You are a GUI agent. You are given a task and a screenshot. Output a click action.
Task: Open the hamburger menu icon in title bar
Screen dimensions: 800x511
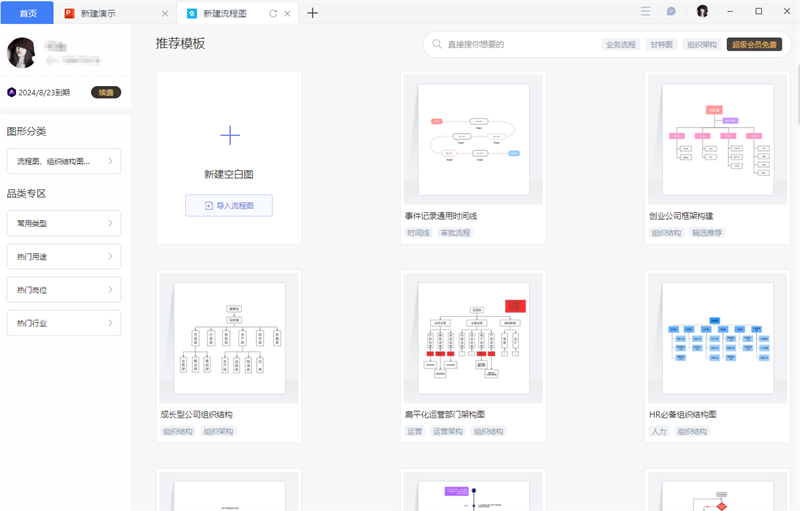point(646,12)
